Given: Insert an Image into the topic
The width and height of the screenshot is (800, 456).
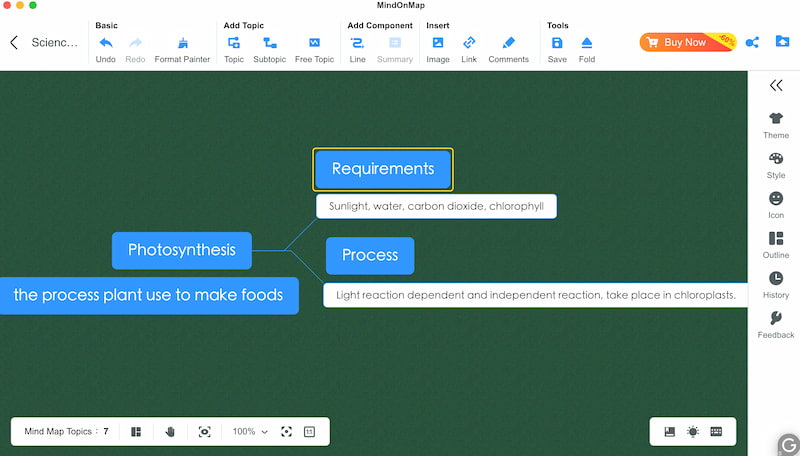Looking at the screenshot, I should (x=438, y=43).
